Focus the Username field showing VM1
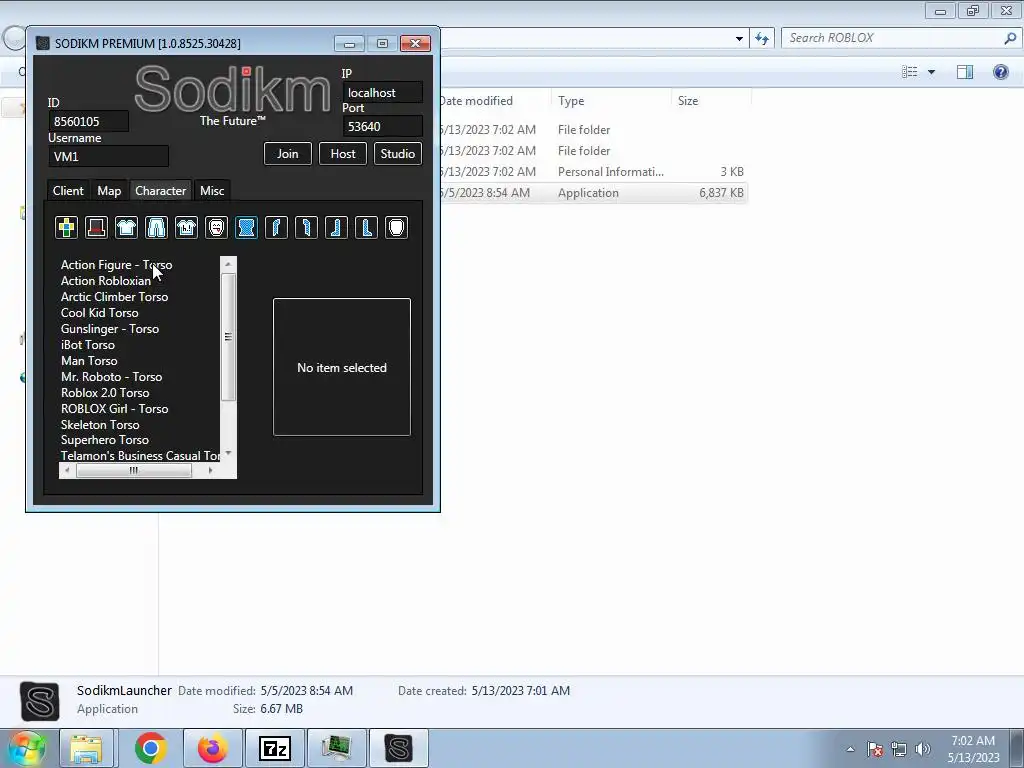1024x768 pixels. (108, 156)
